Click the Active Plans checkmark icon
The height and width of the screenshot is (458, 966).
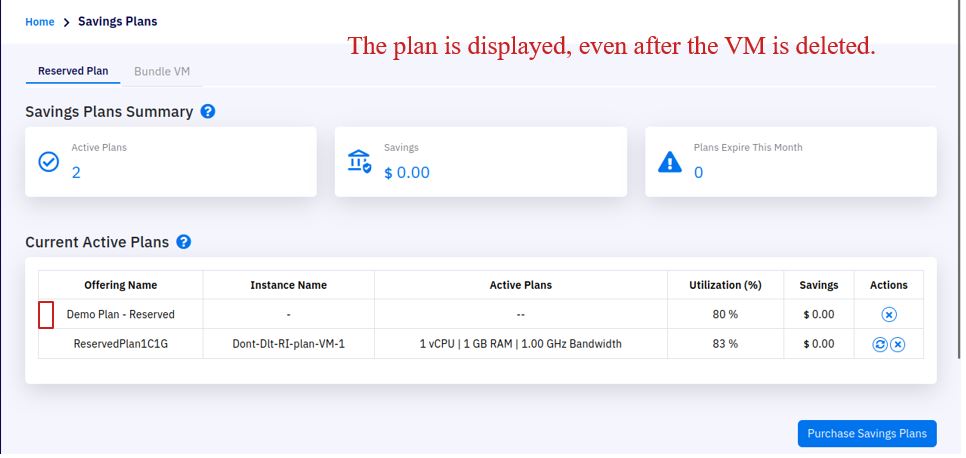pos(49,162)
